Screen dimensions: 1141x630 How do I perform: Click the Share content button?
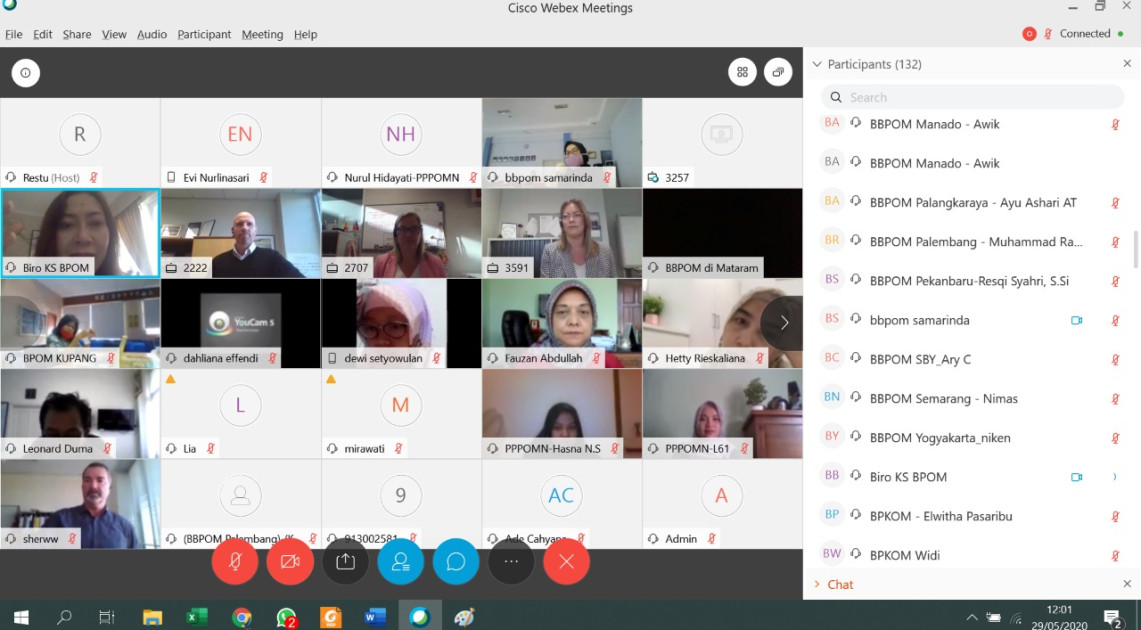pyautogui.click(x=345, y=562)
